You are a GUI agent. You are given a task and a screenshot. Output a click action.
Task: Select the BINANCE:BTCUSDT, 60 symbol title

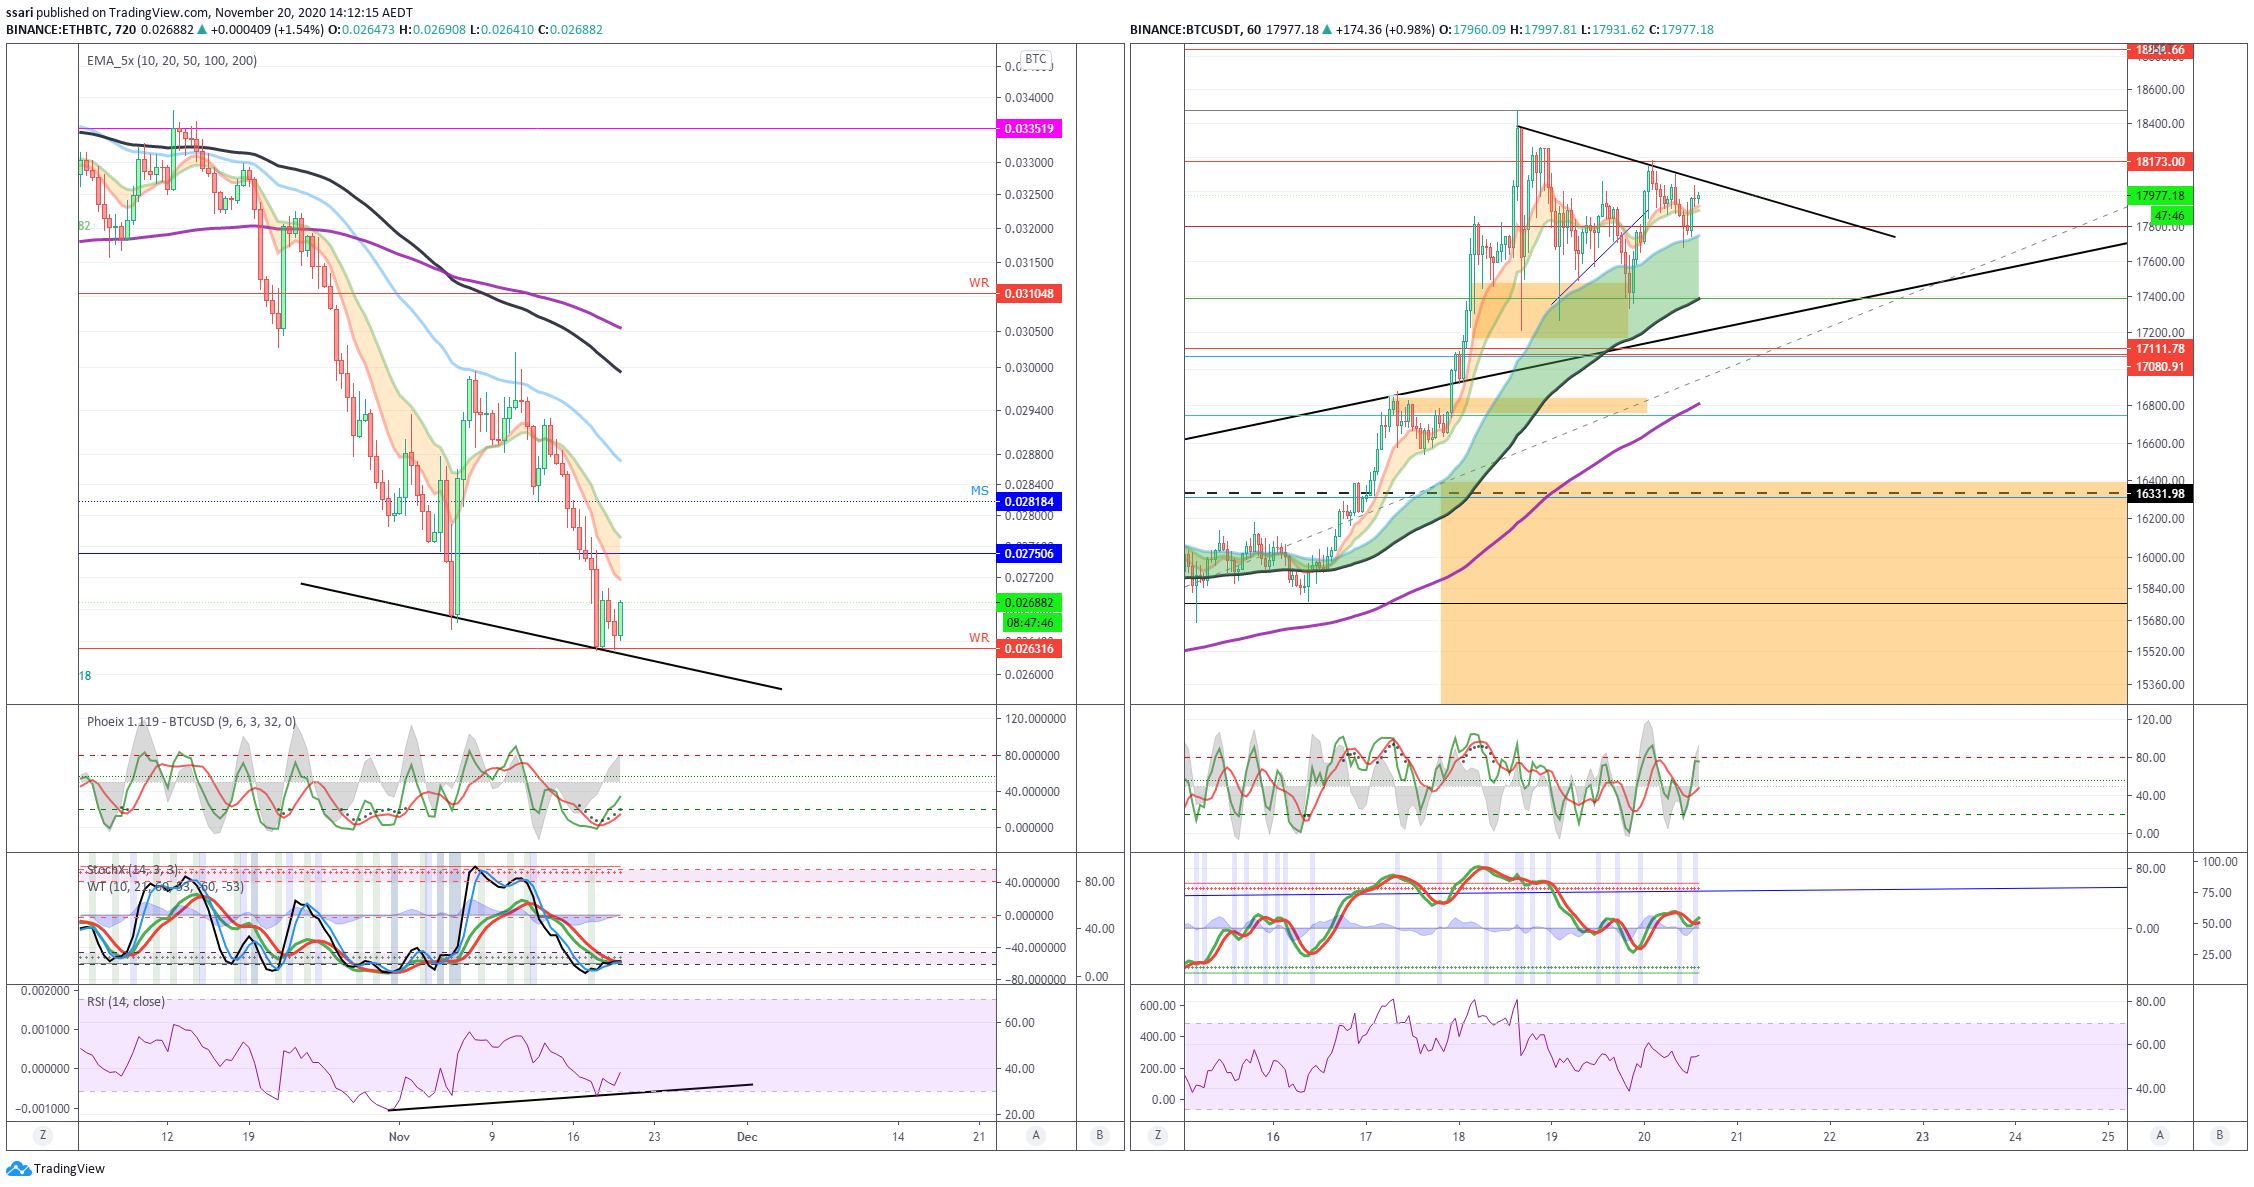coord(1195,30)
